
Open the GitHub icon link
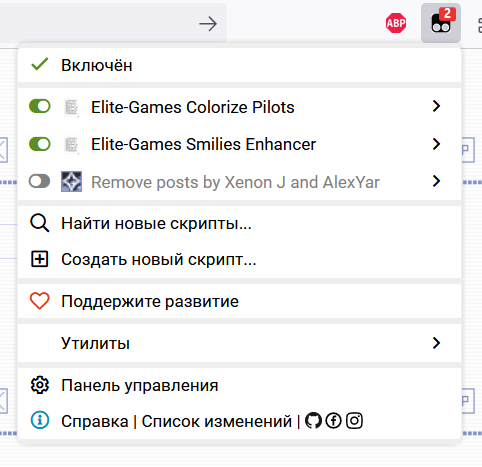click(313, 420)
